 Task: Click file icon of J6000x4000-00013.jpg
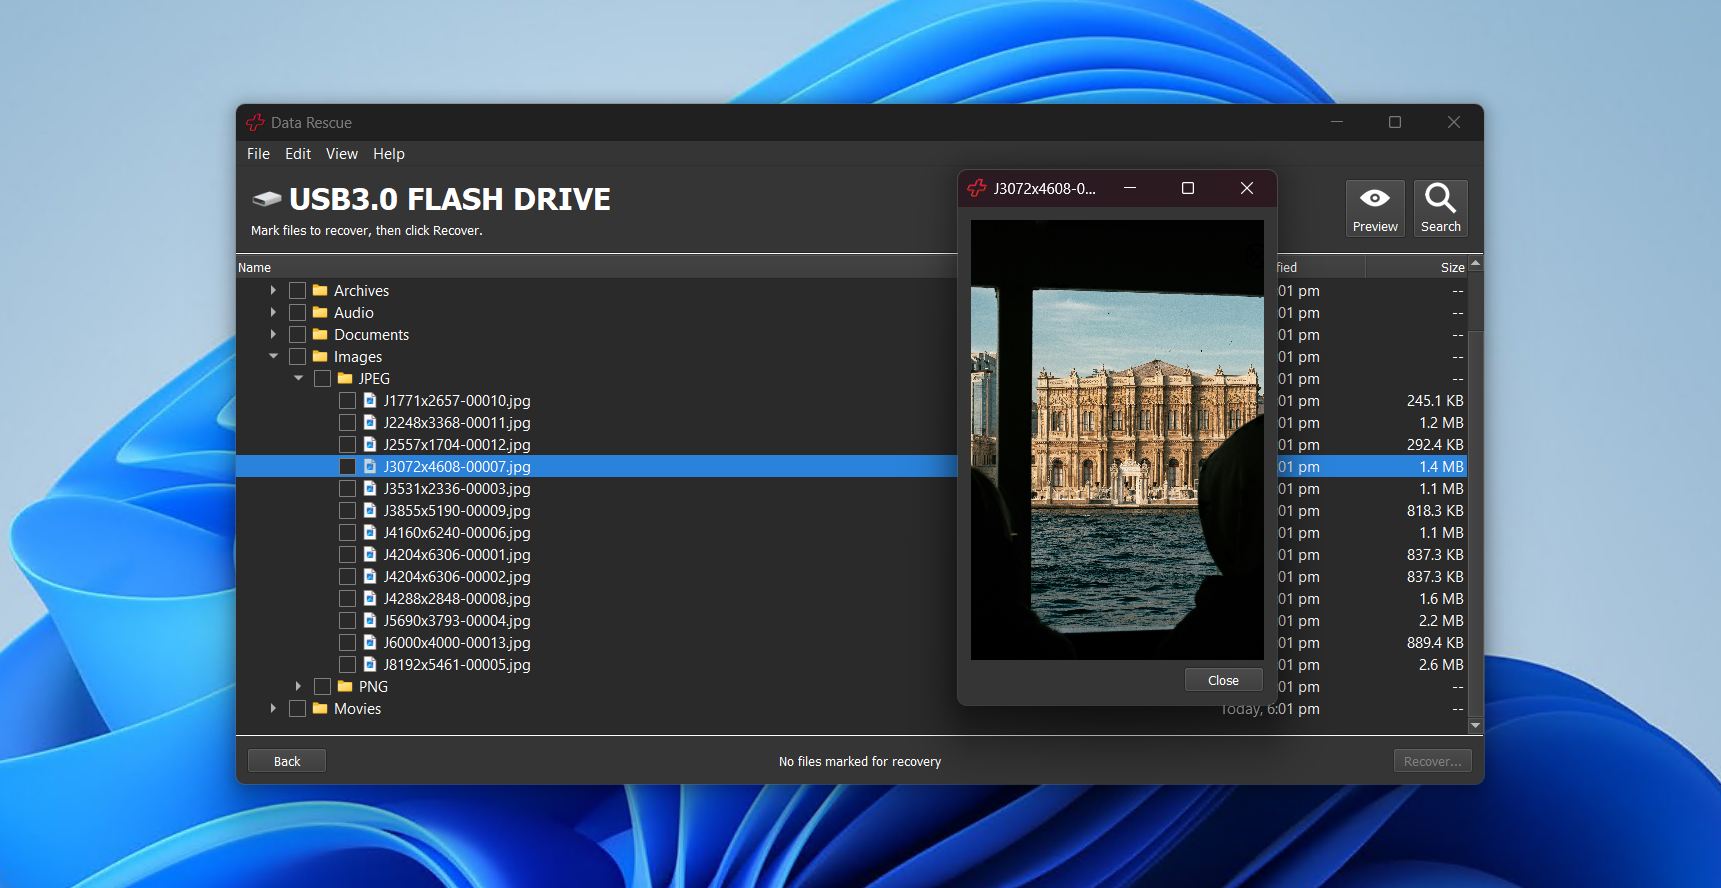370,642
